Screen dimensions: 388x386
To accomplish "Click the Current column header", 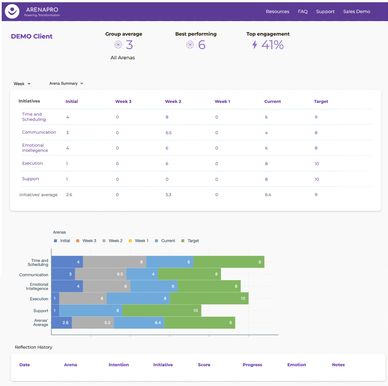I will point(273,101).
